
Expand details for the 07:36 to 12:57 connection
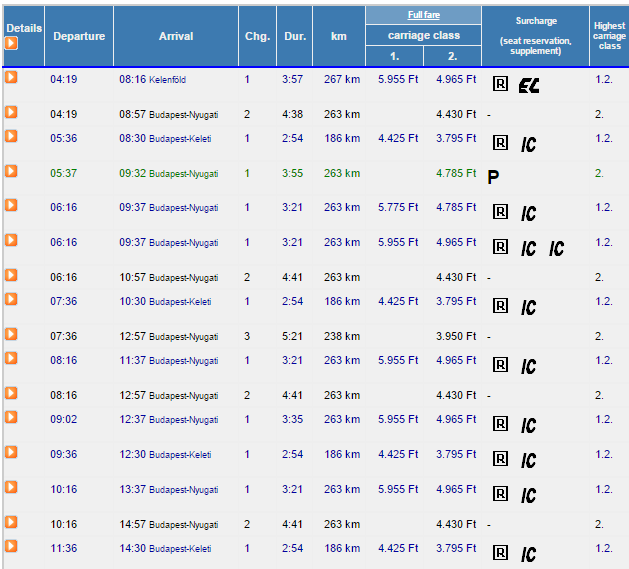(11, 334)
